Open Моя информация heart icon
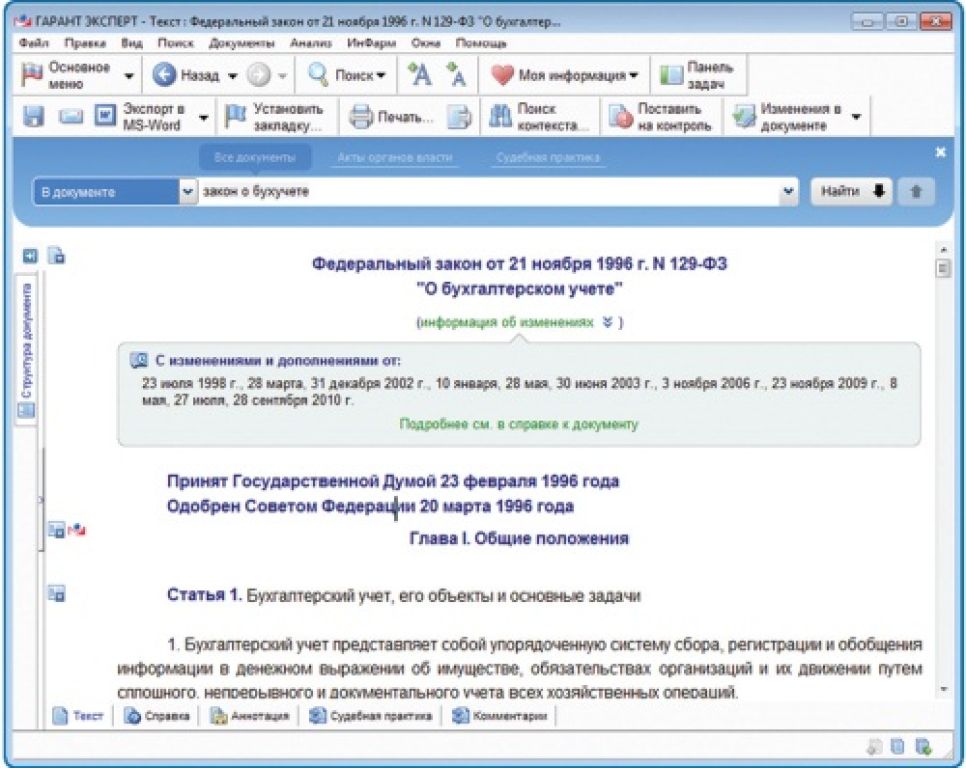 (x=502, y=75)
